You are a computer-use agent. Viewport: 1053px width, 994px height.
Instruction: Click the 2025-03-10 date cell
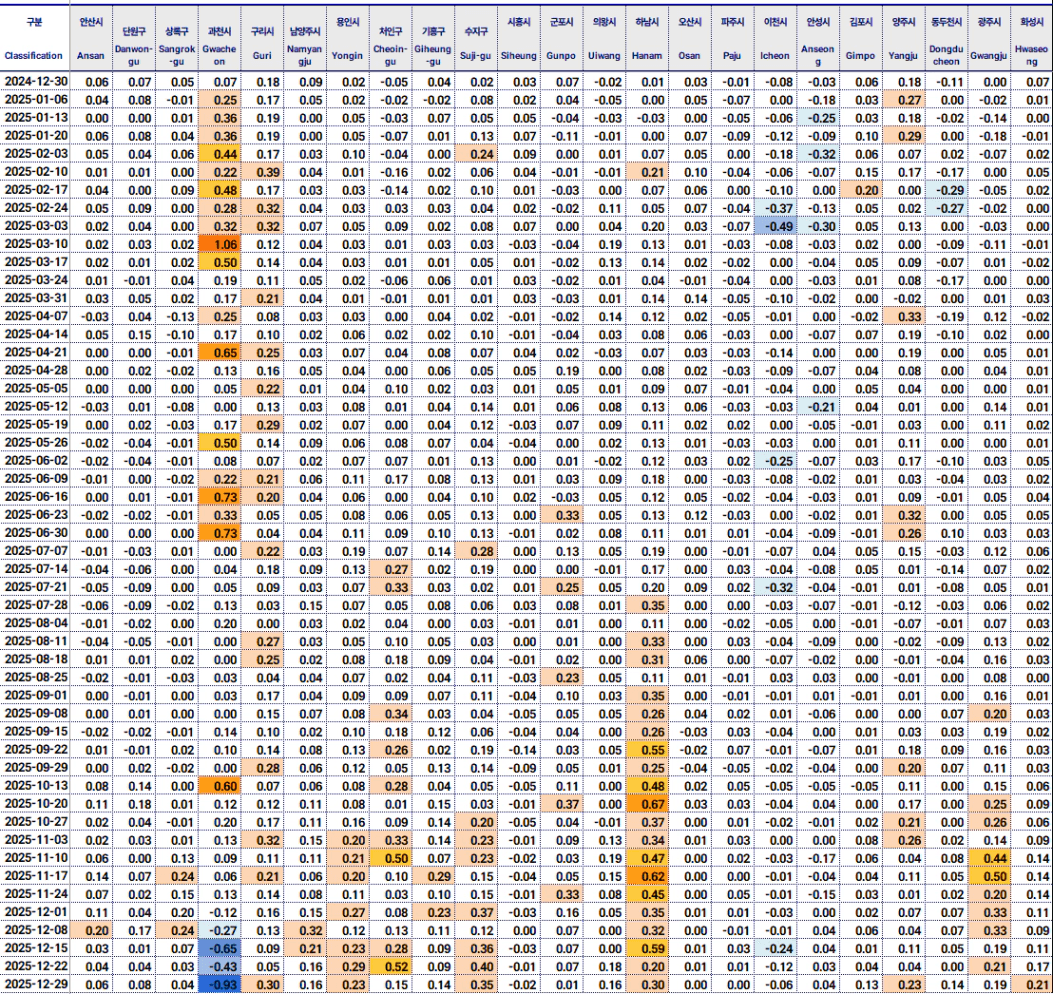click(x=35, y=244)
